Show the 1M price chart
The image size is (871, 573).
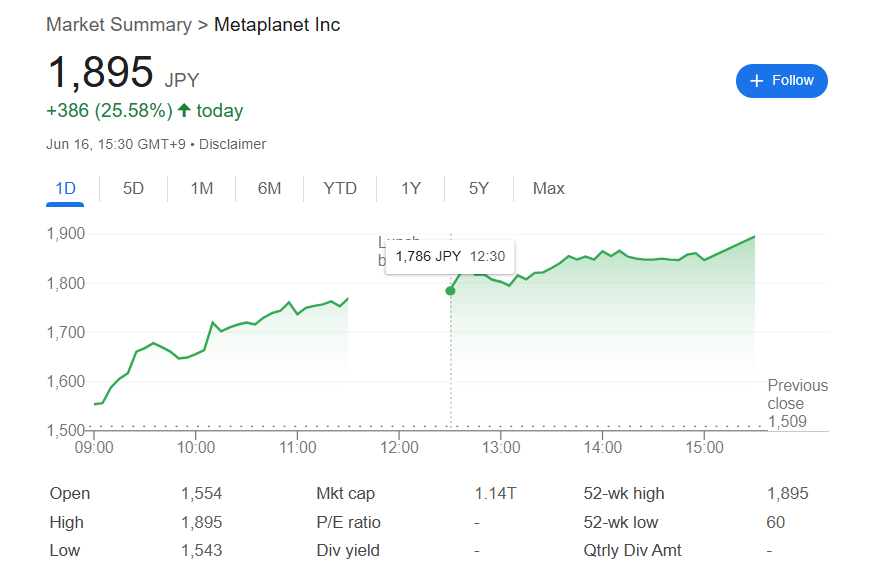coord(202,188)
